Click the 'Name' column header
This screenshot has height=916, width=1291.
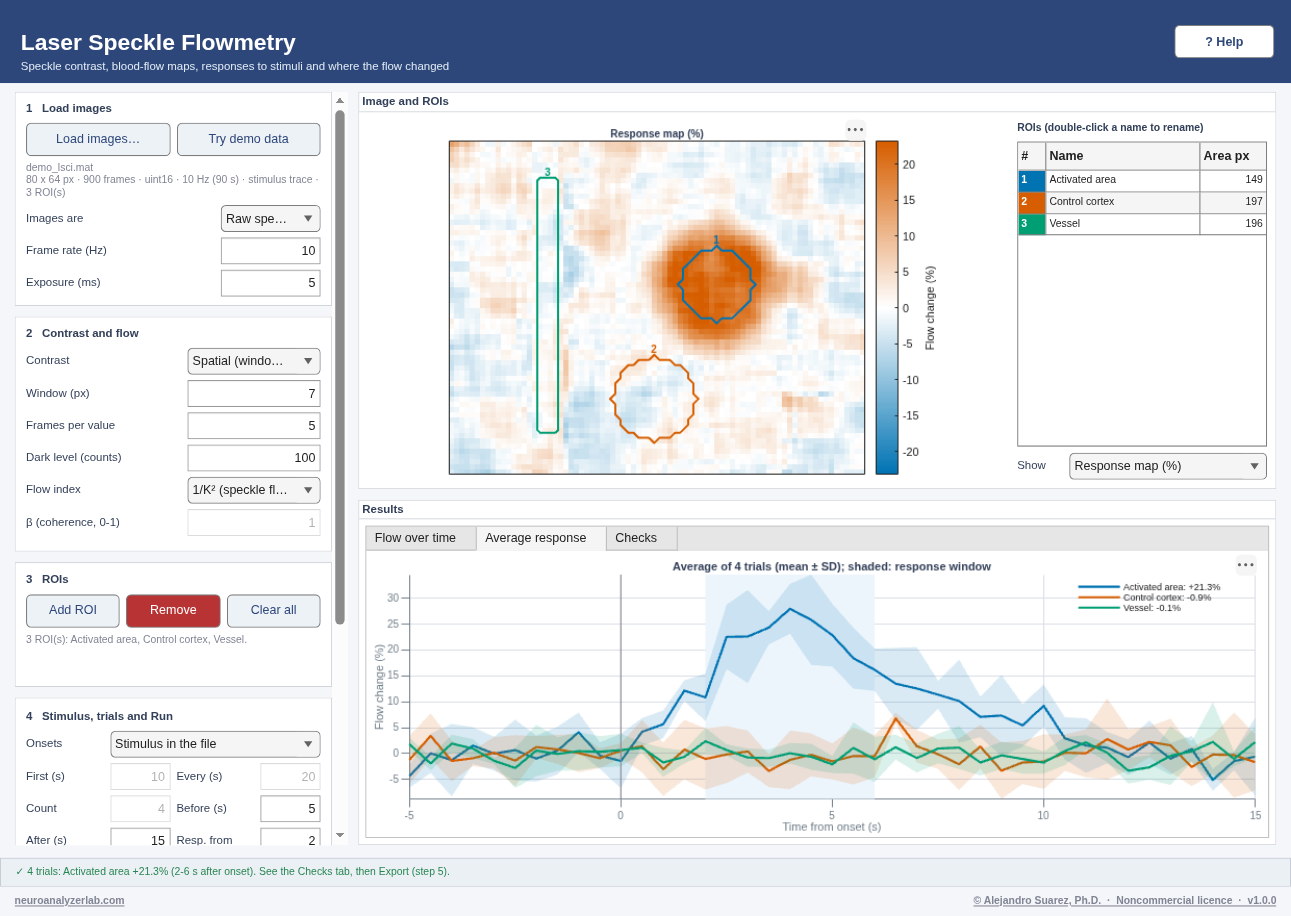click(x=1122, y=156)
